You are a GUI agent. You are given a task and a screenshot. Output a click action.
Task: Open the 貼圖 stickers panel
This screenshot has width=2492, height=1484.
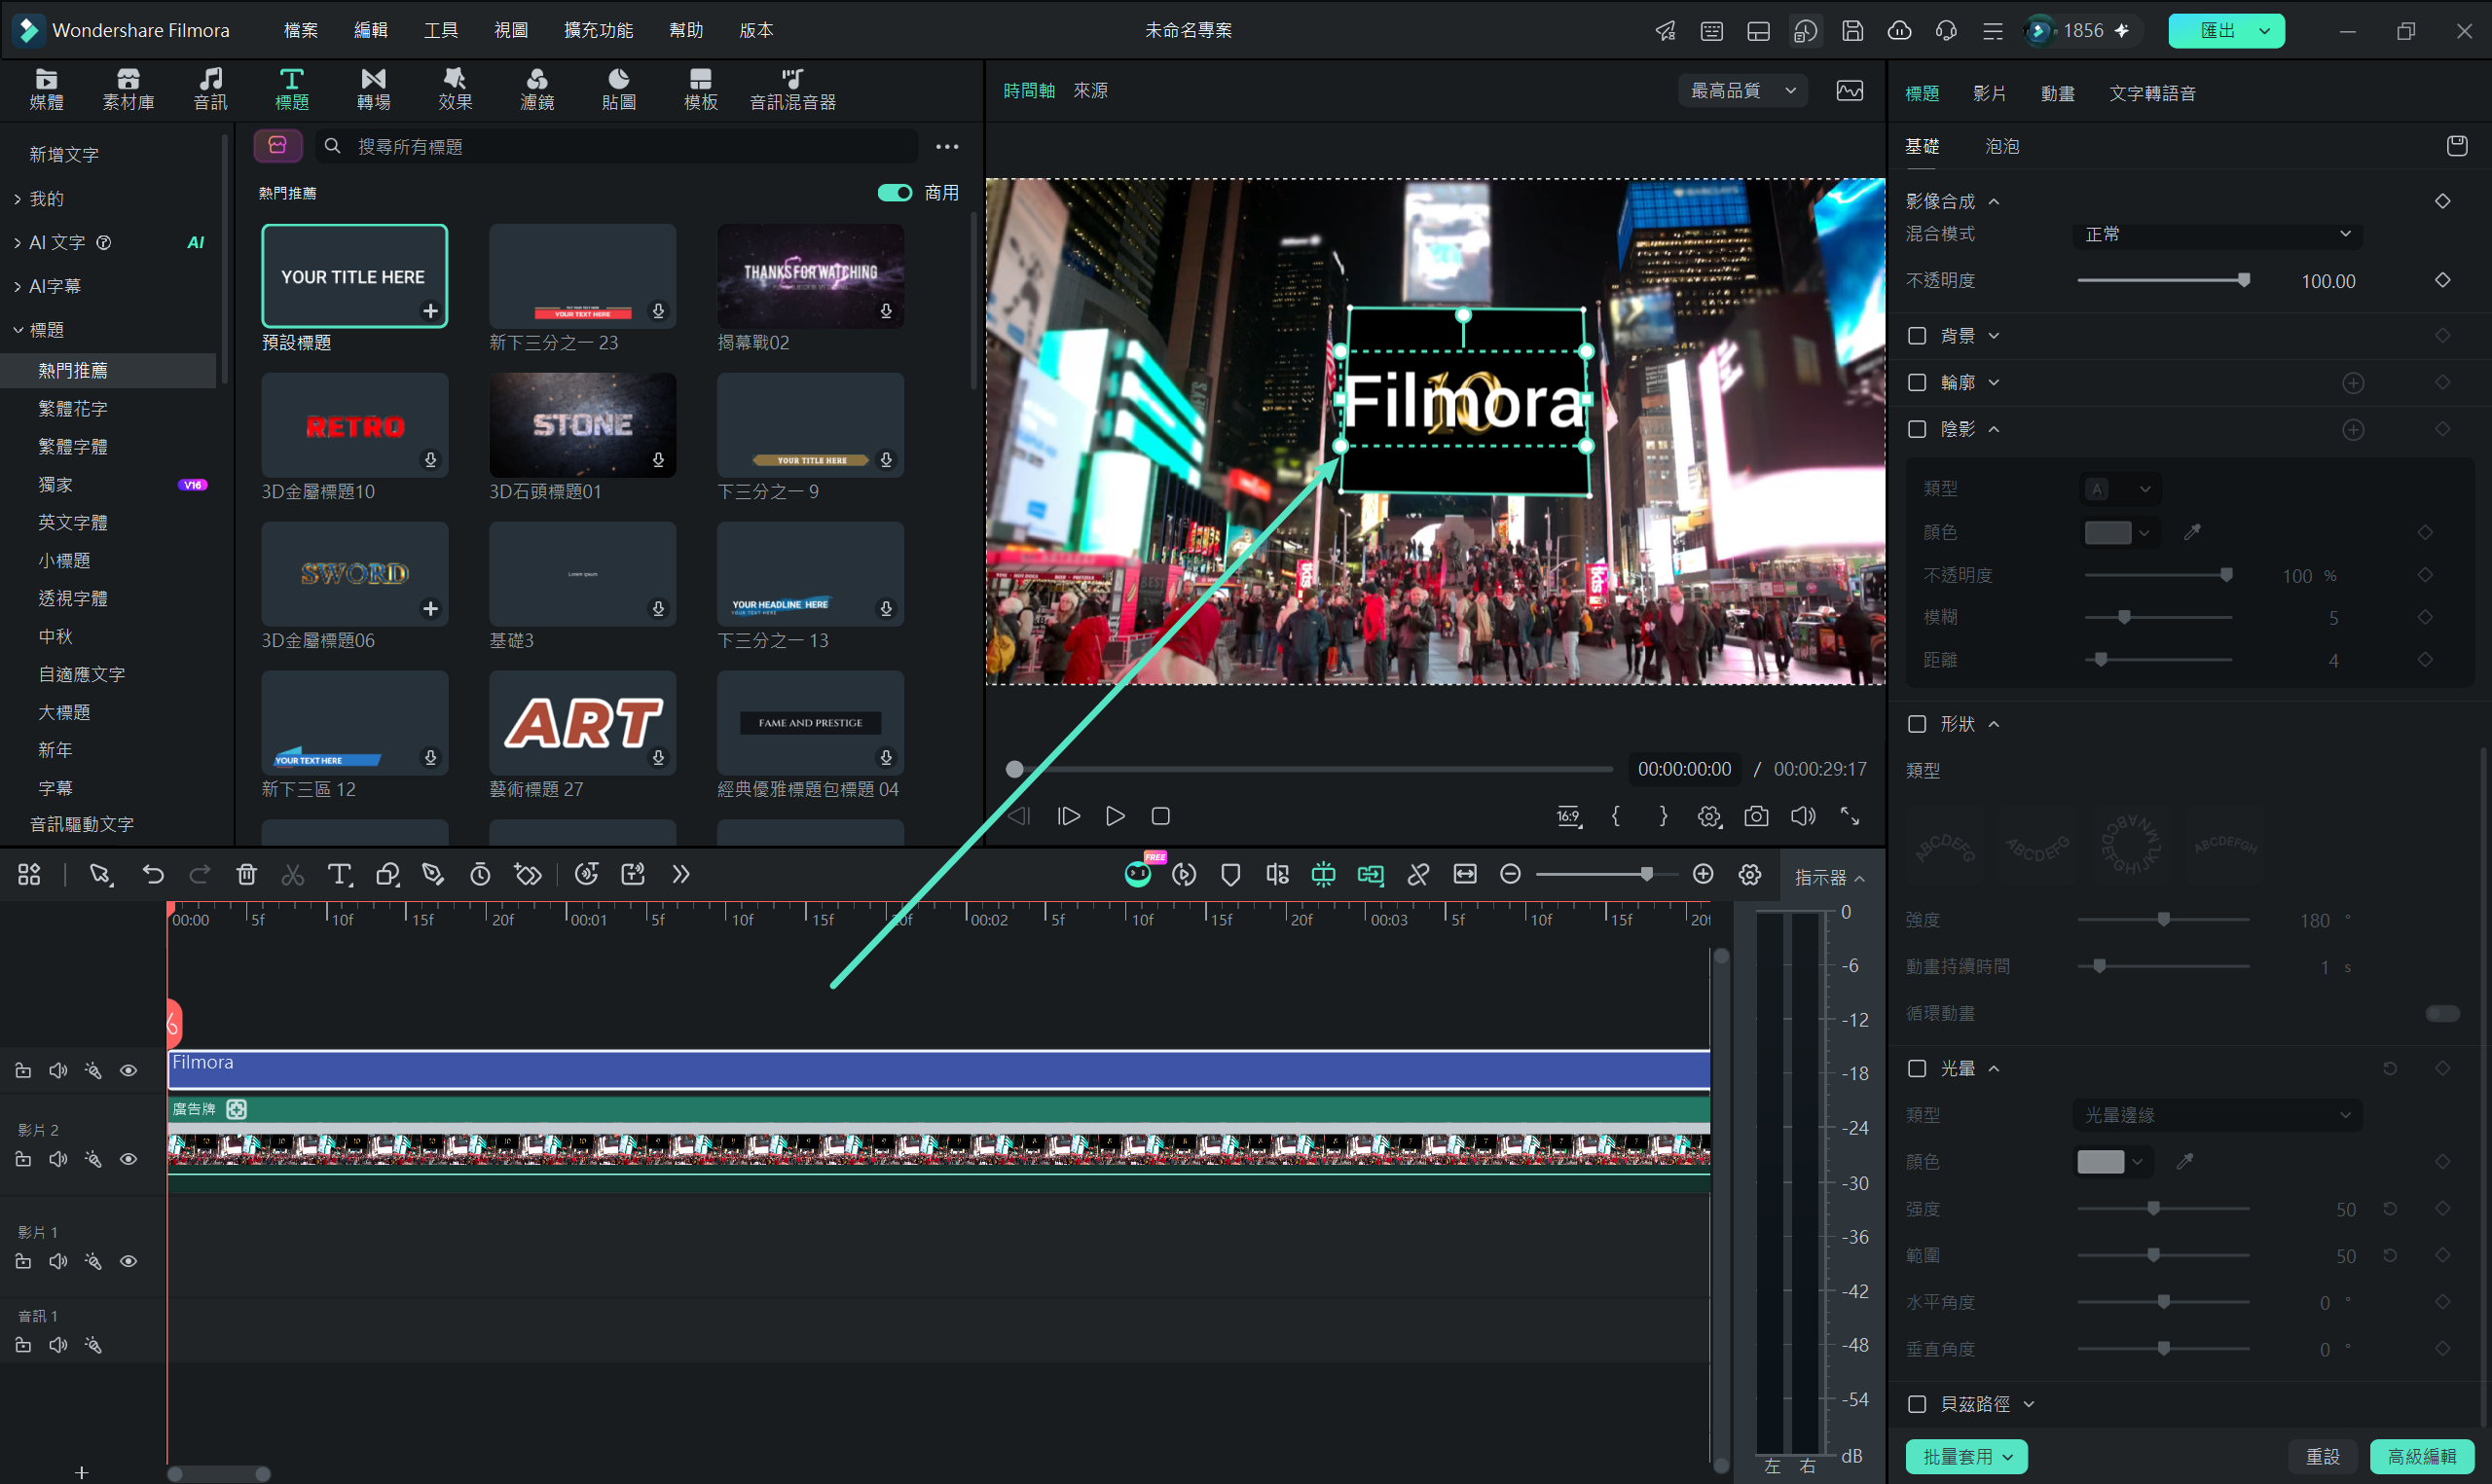coord(619,89)
